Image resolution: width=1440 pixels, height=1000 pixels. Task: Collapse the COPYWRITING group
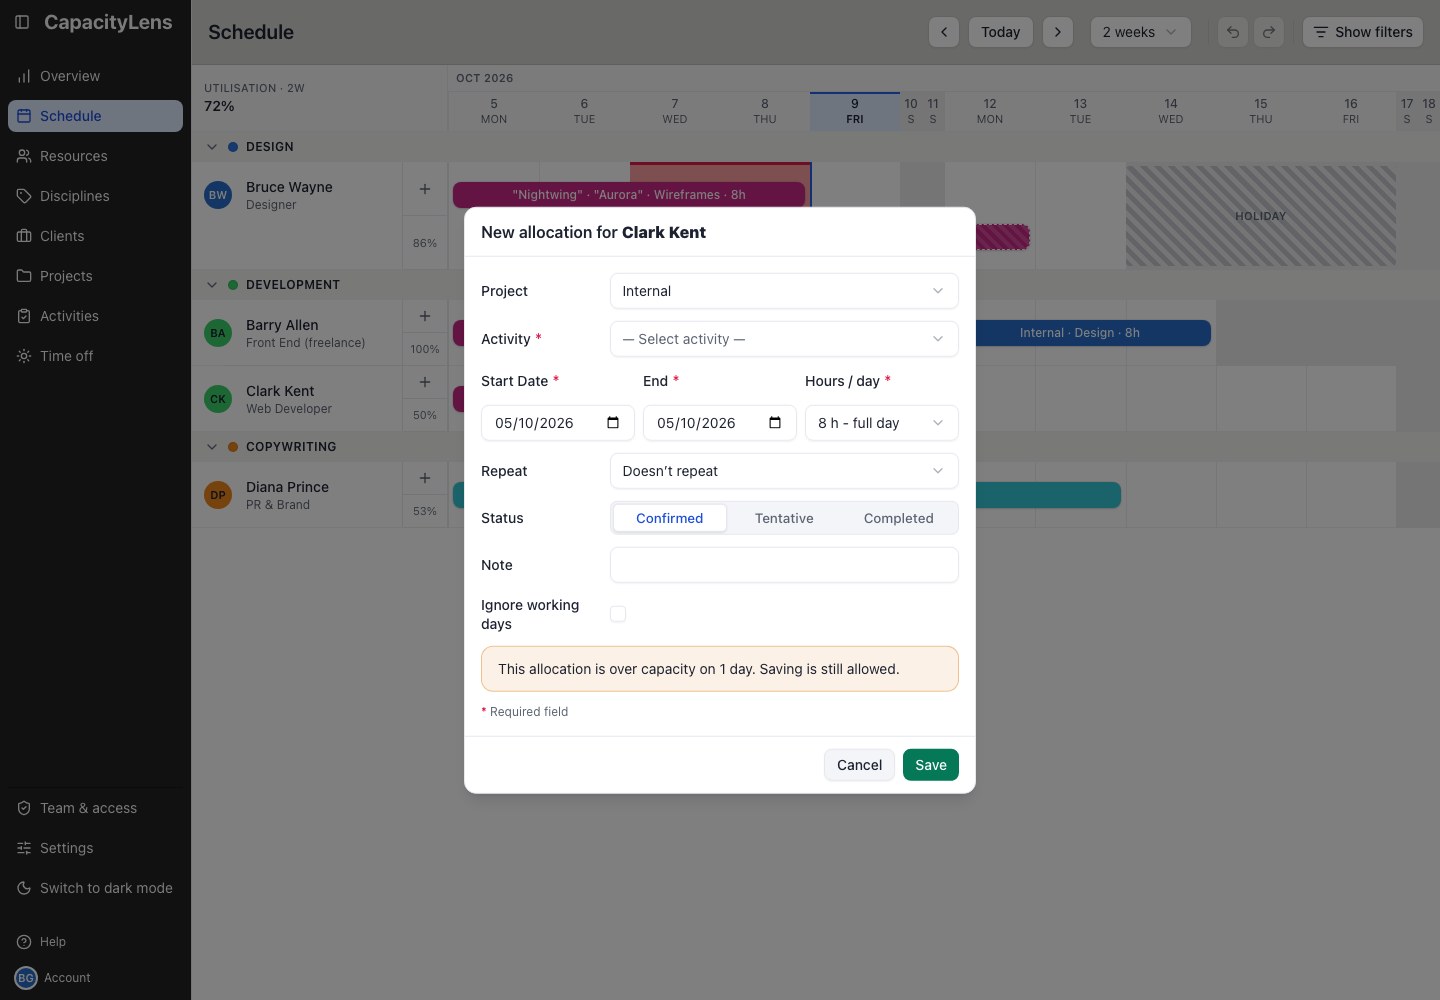click(x=212, y=447)
